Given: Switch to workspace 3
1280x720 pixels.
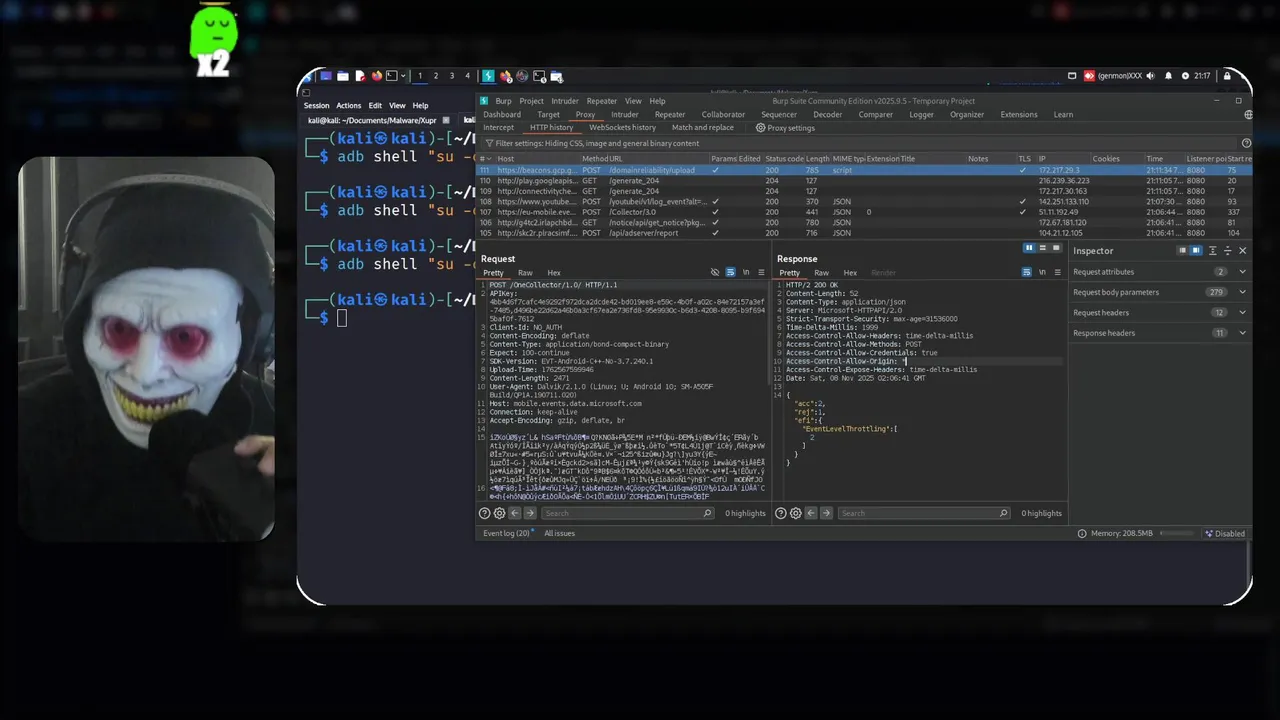Looking at the screenshot, I should pos(451,76).
